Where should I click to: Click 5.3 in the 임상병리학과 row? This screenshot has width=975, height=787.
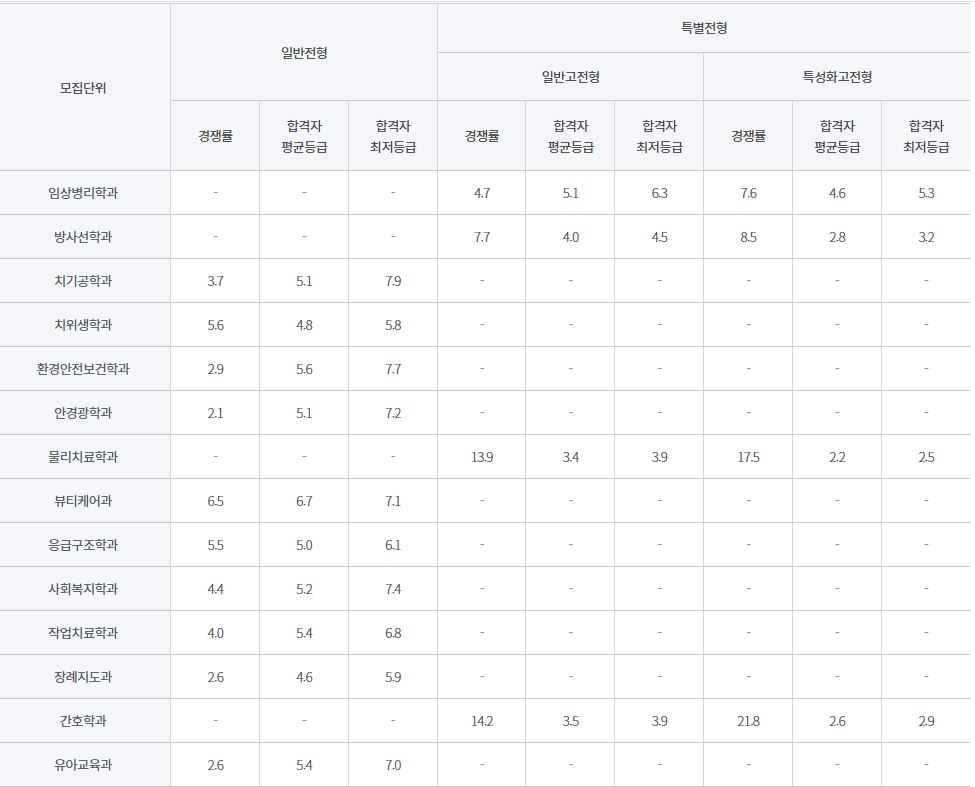[x=926, y=193]
